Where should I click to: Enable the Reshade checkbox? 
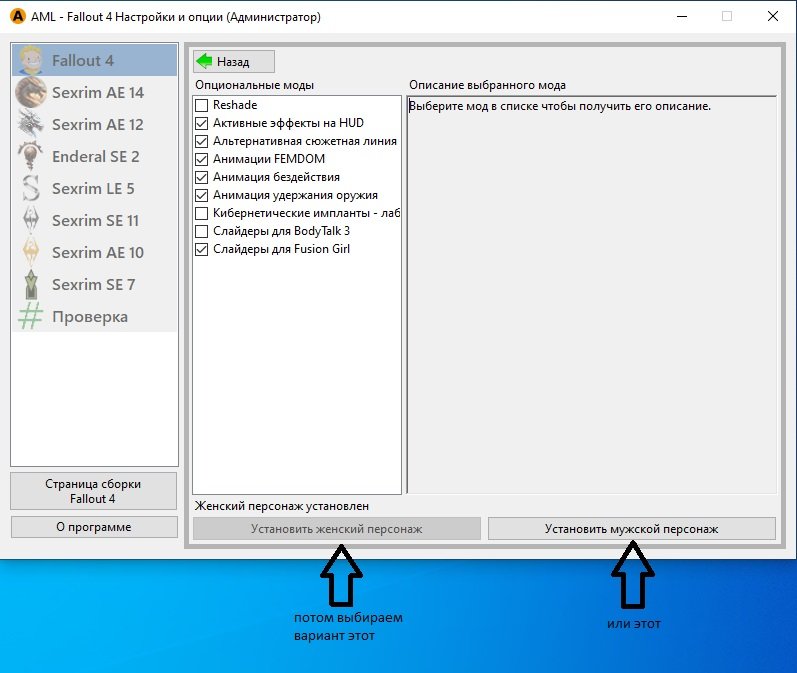[x=202, y=105]
